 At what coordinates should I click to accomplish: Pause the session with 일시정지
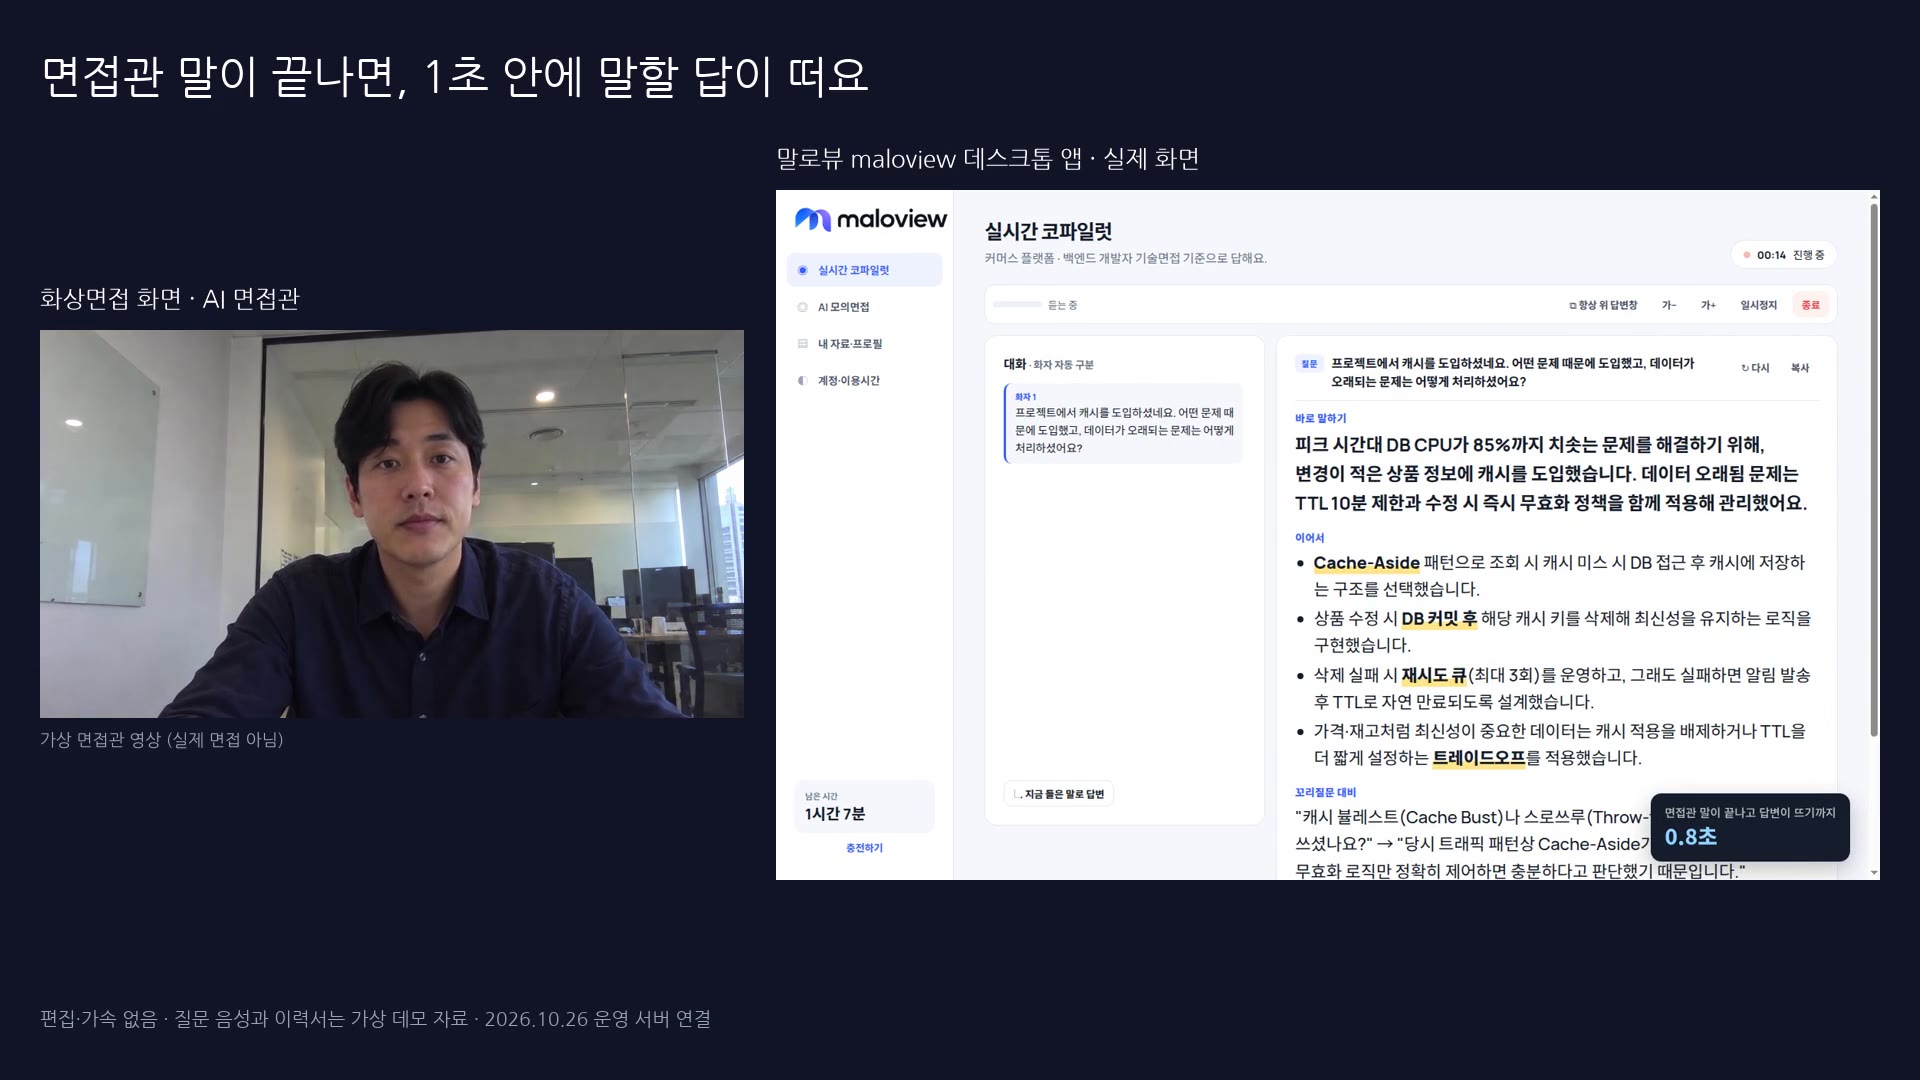point(1758,305)
